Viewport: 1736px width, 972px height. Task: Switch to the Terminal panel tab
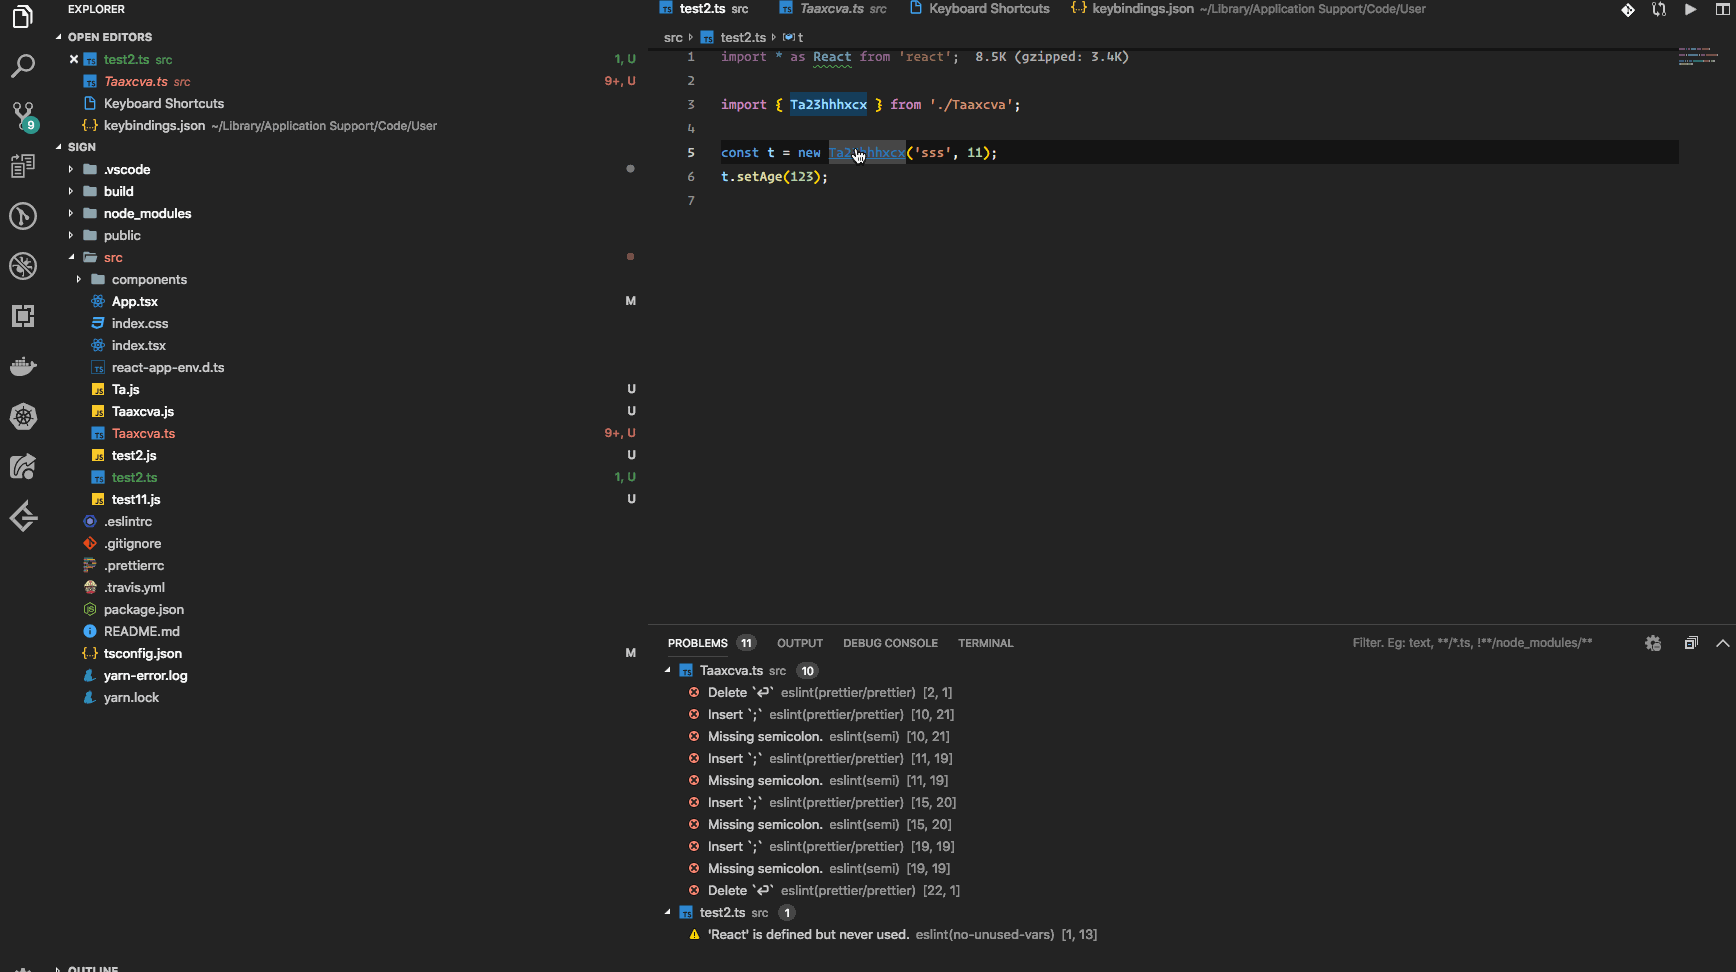[985, 643]
